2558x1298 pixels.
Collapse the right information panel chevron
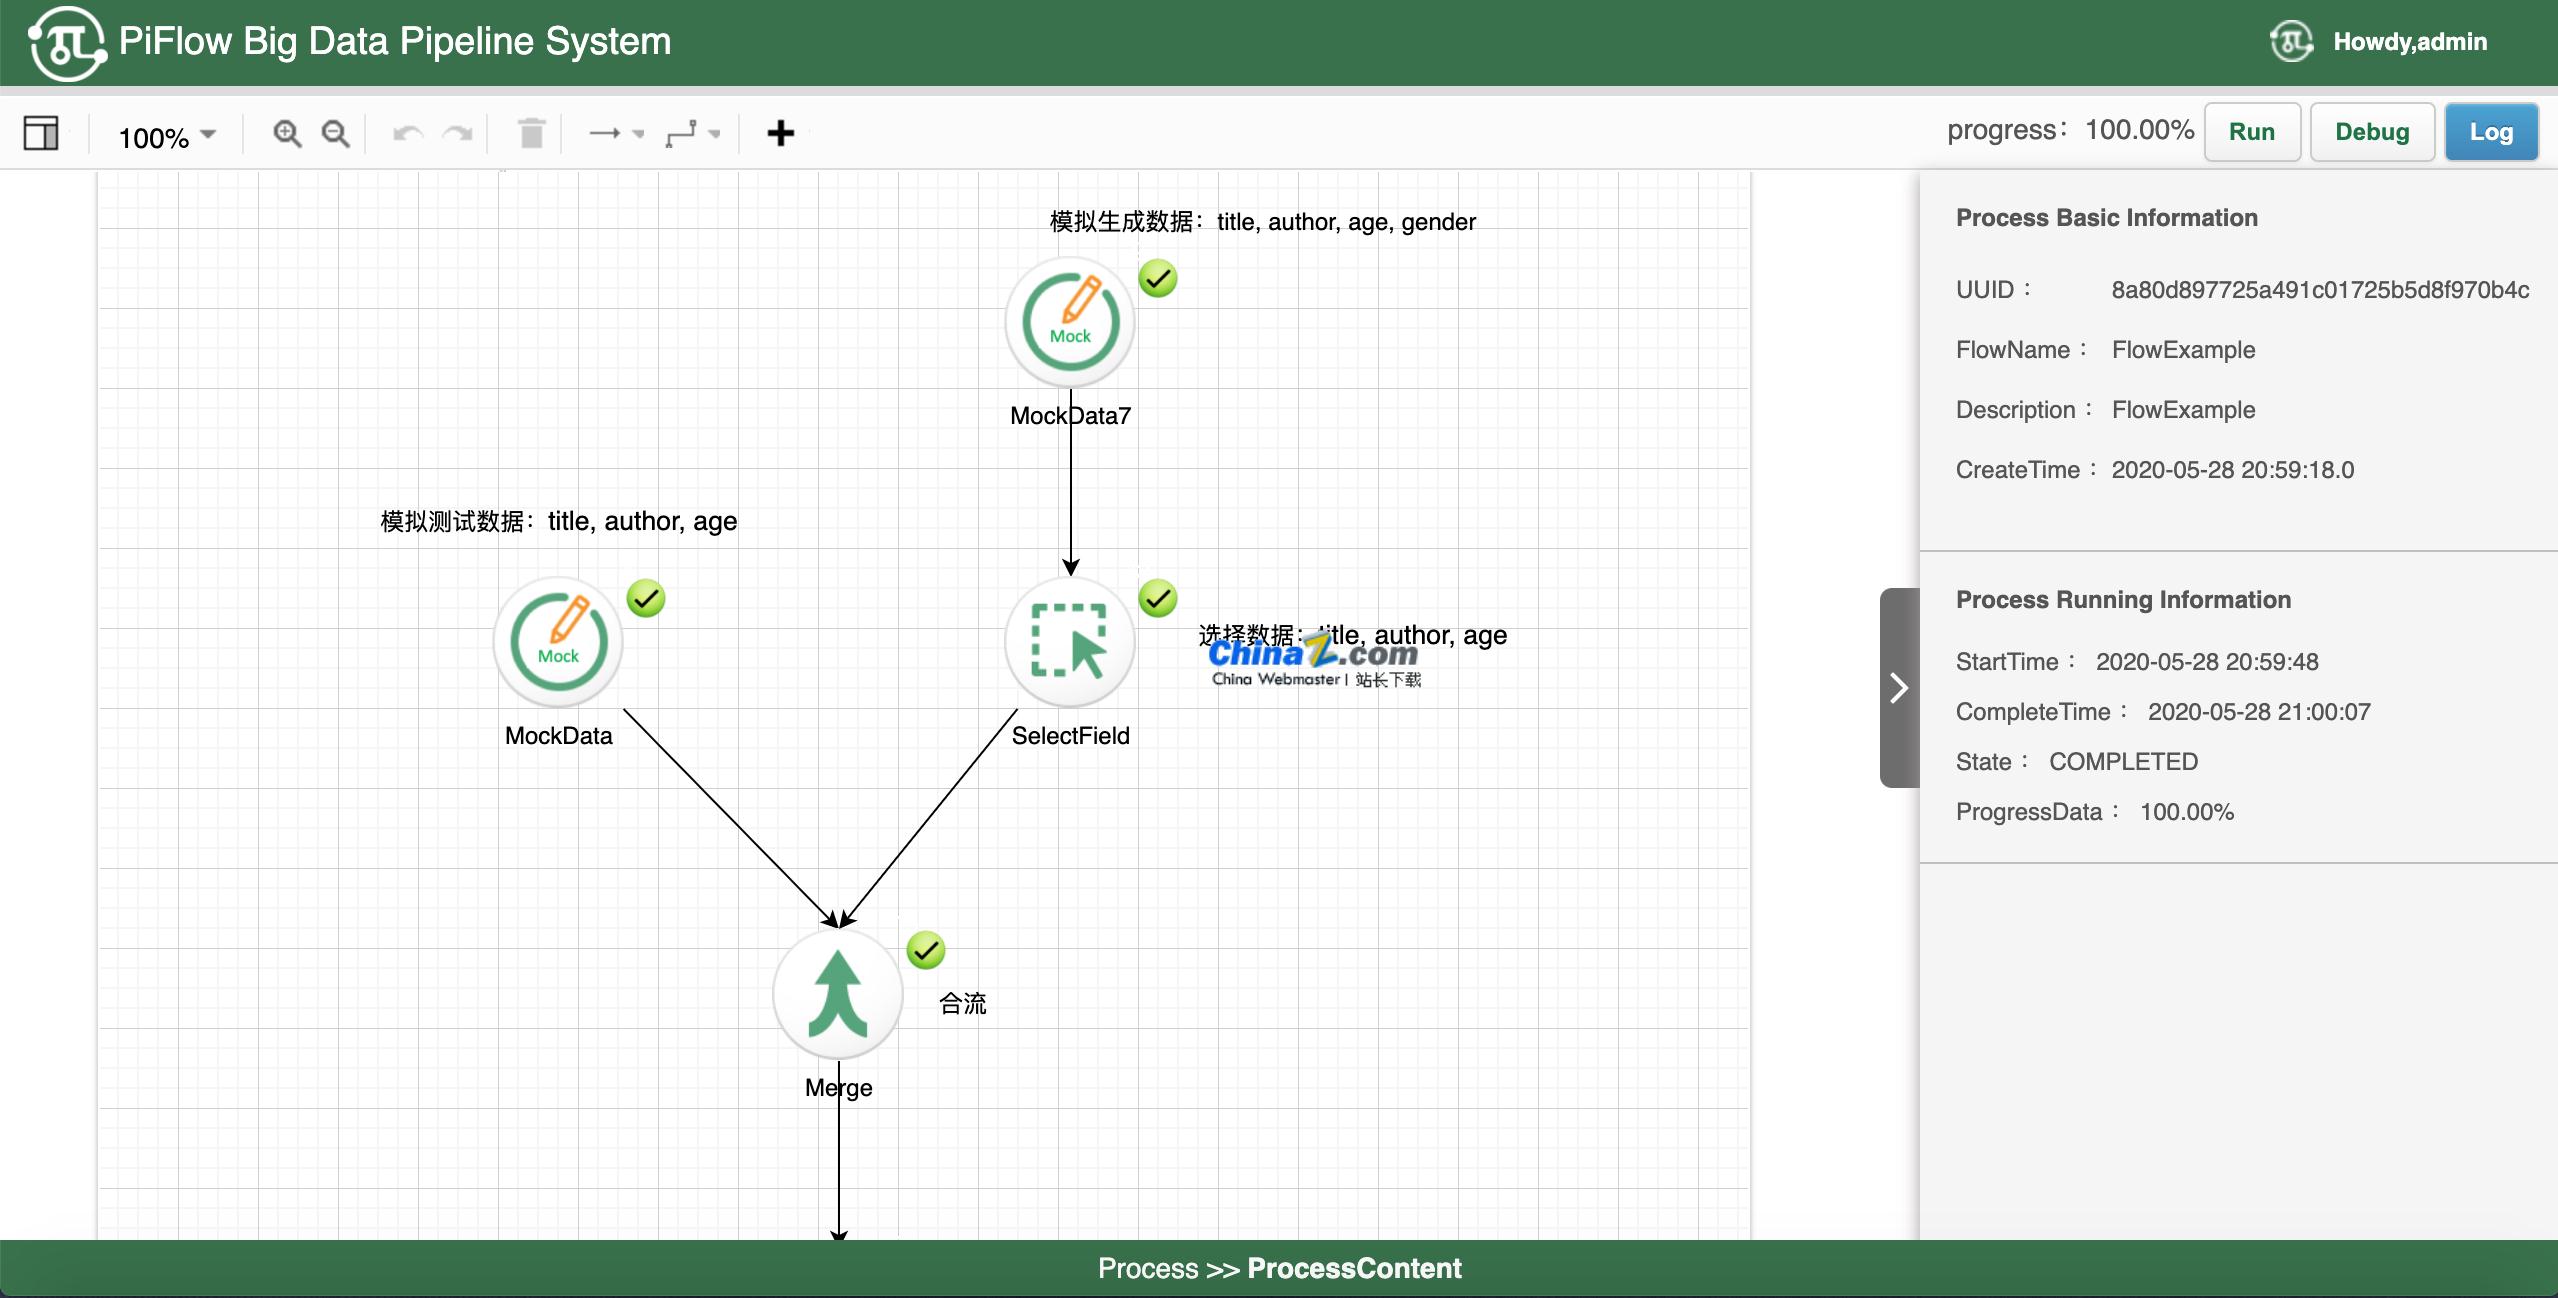(1899, 688)
